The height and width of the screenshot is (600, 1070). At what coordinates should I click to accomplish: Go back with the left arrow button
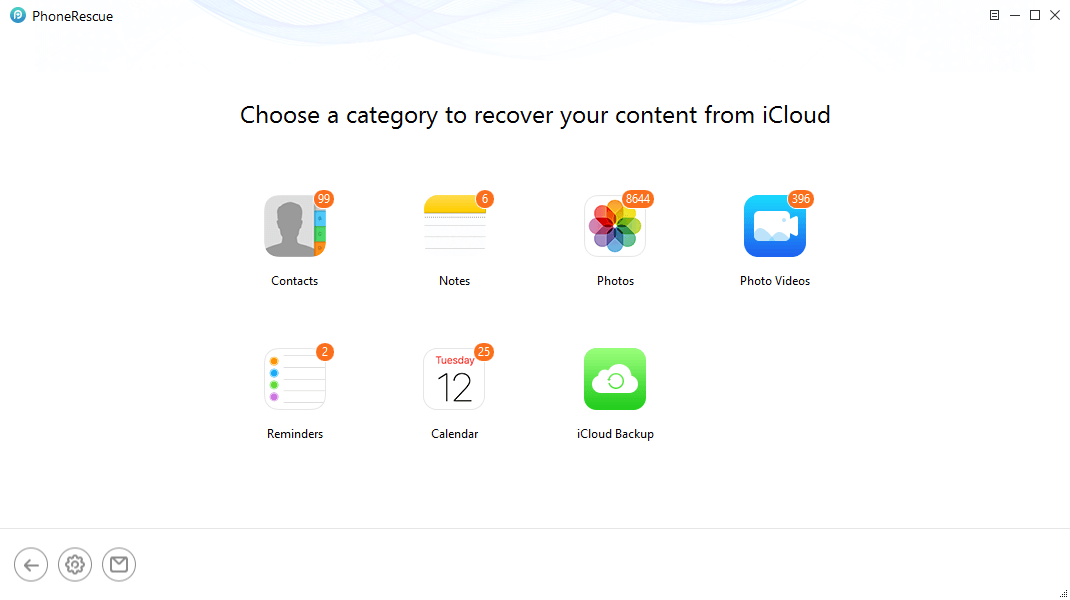31,565
